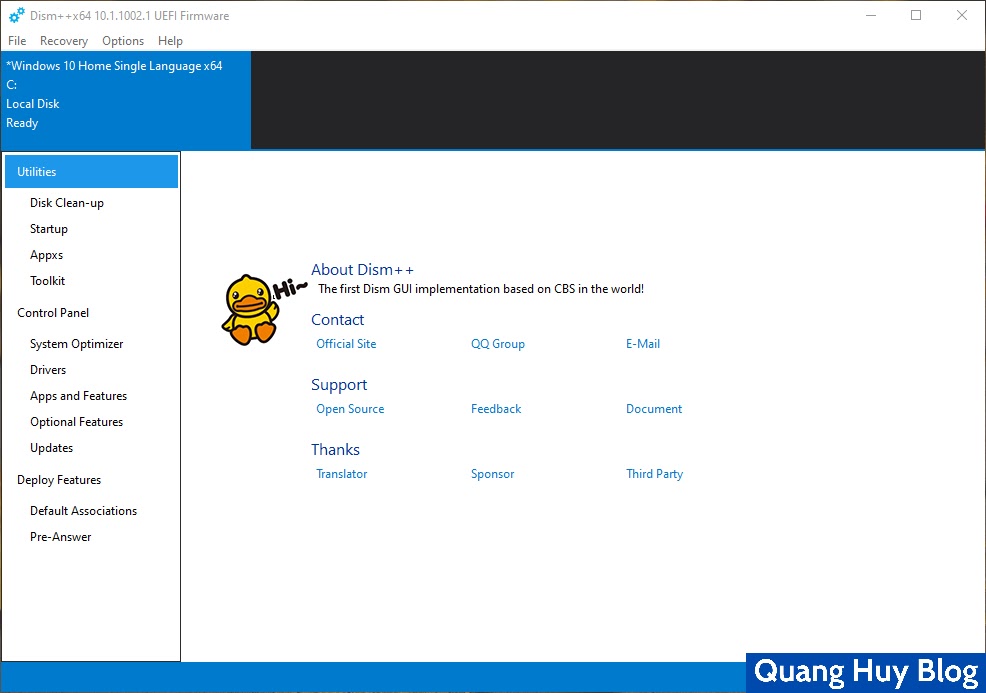Maximize the Dism++ window
986x693 pixels.
coord(916,16)
